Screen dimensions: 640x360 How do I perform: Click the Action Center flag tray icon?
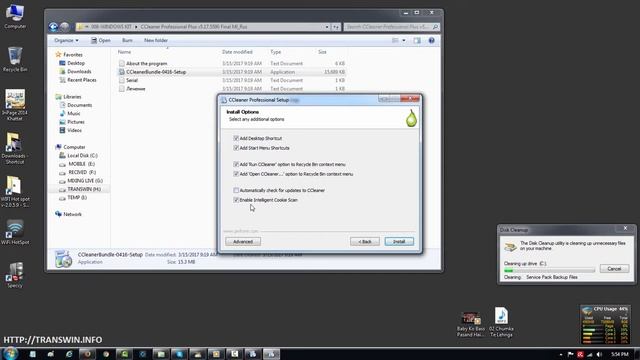pos(571,354)
